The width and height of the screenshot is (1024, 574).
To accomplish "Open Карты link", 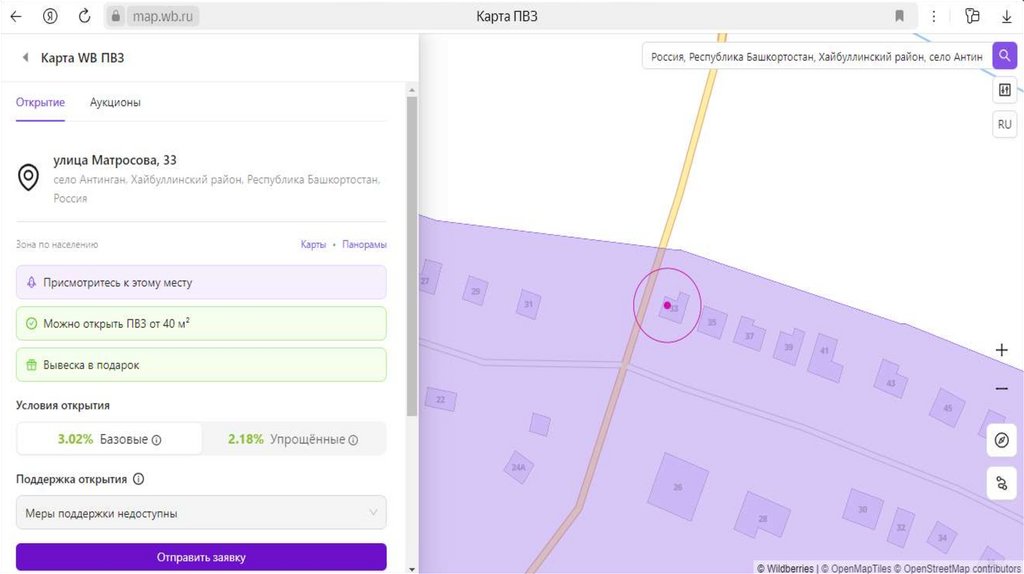I will (x=313, y=244).
